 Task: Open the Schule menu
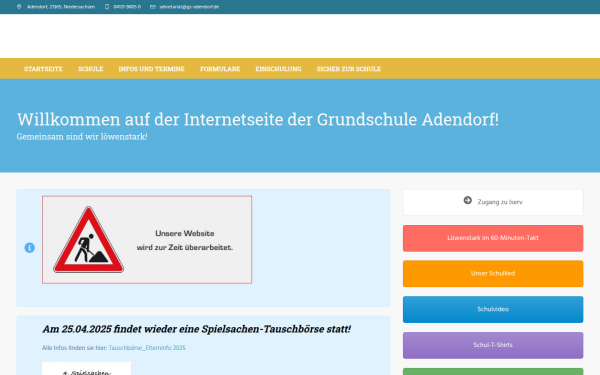(x=91, y=69)
